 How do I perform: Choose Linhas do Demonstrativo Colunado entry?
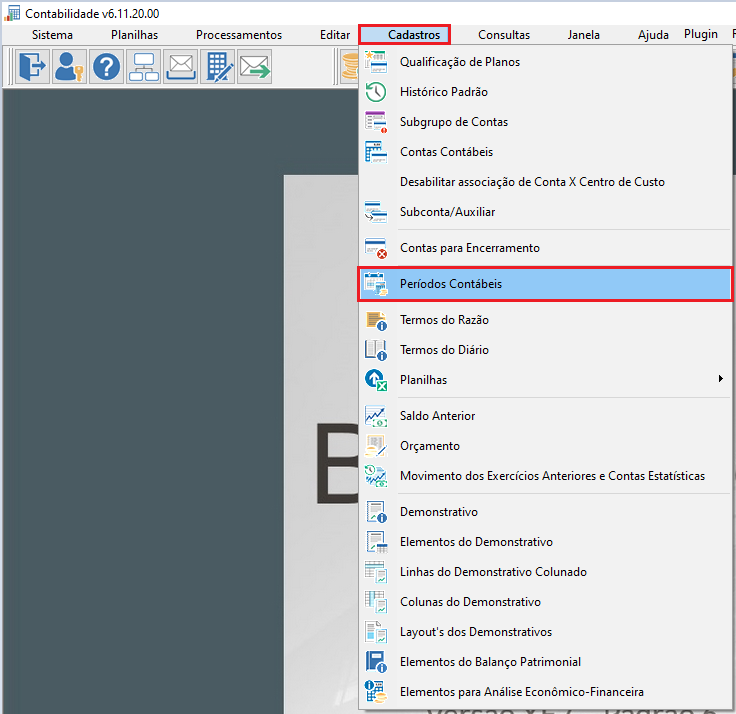pyautogui.click(x=545, y=572)
